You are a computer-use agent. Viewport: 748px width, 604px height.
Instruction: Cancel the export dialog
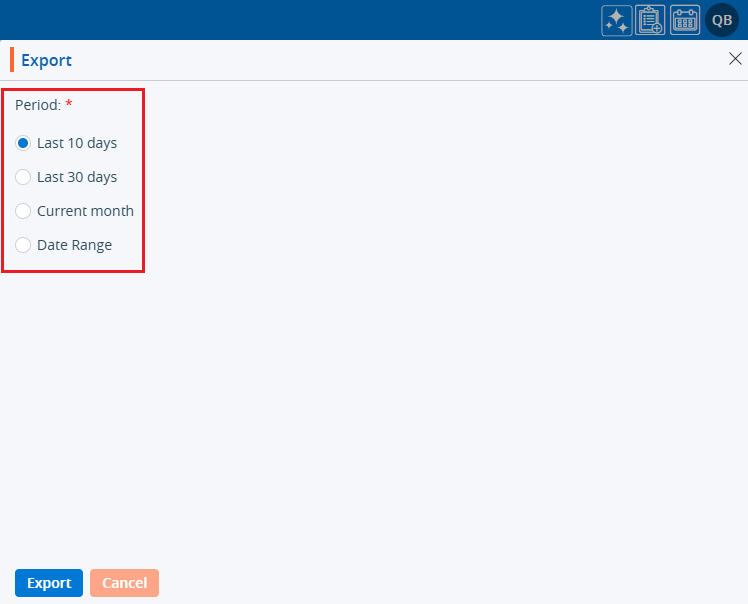point(124,583)
